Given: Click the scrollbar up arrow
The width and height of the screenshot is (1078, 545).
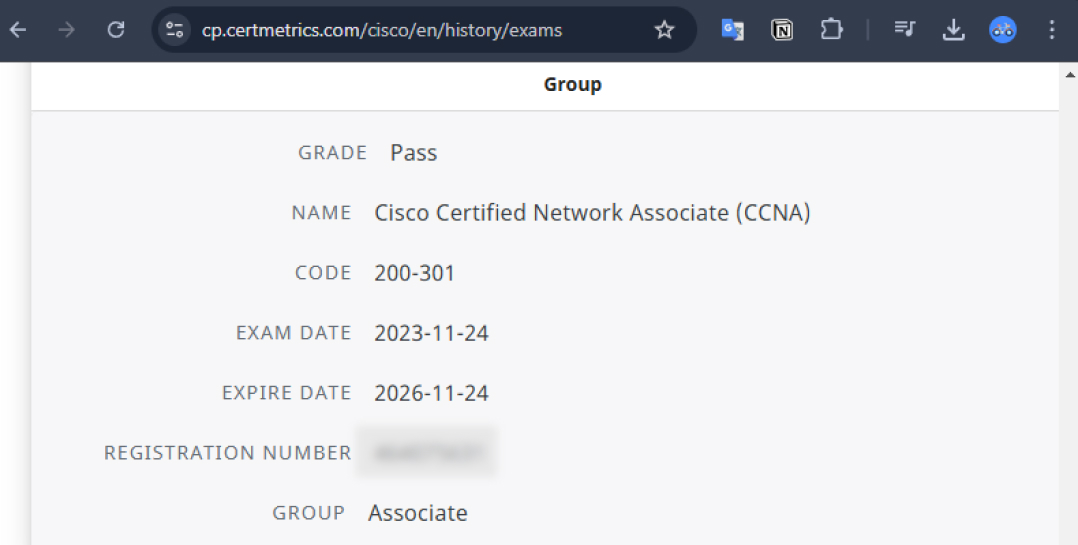Looking at the screenshot, I should tap(1070, 74).
